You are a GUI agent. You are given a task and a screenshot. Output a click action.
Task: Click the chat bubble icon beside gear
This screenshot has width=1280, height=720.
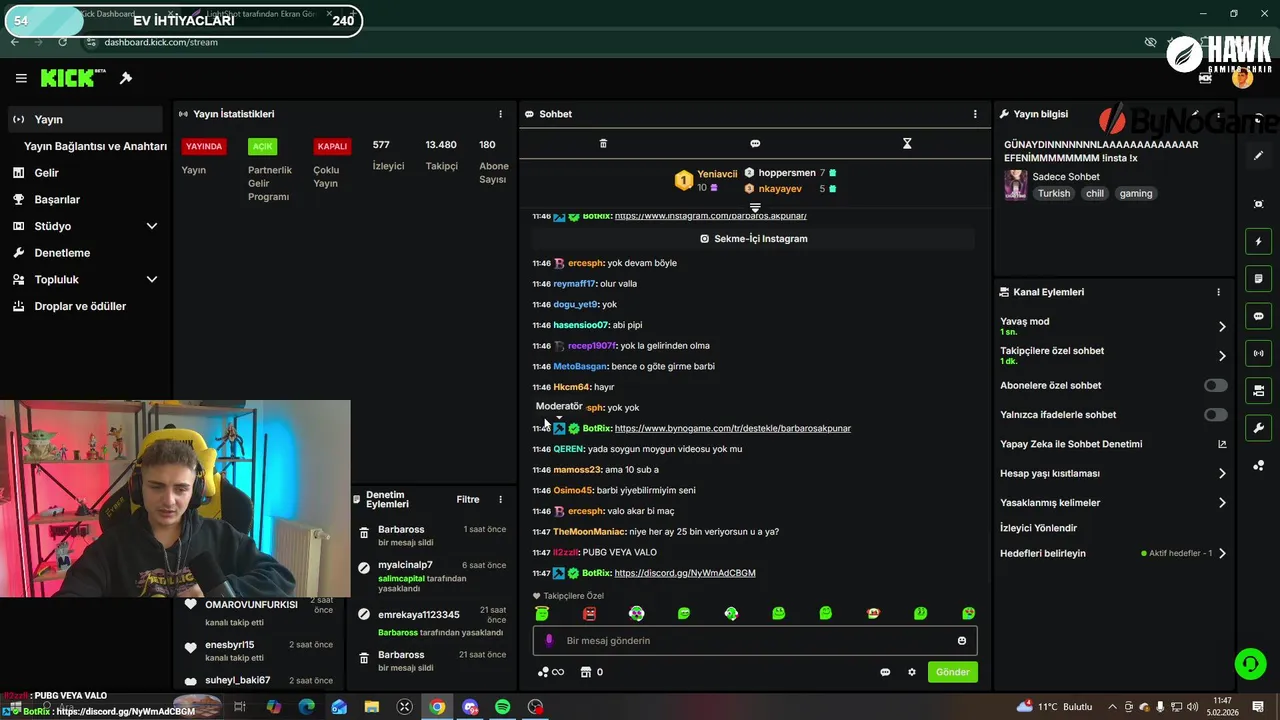tap(885, 672)
